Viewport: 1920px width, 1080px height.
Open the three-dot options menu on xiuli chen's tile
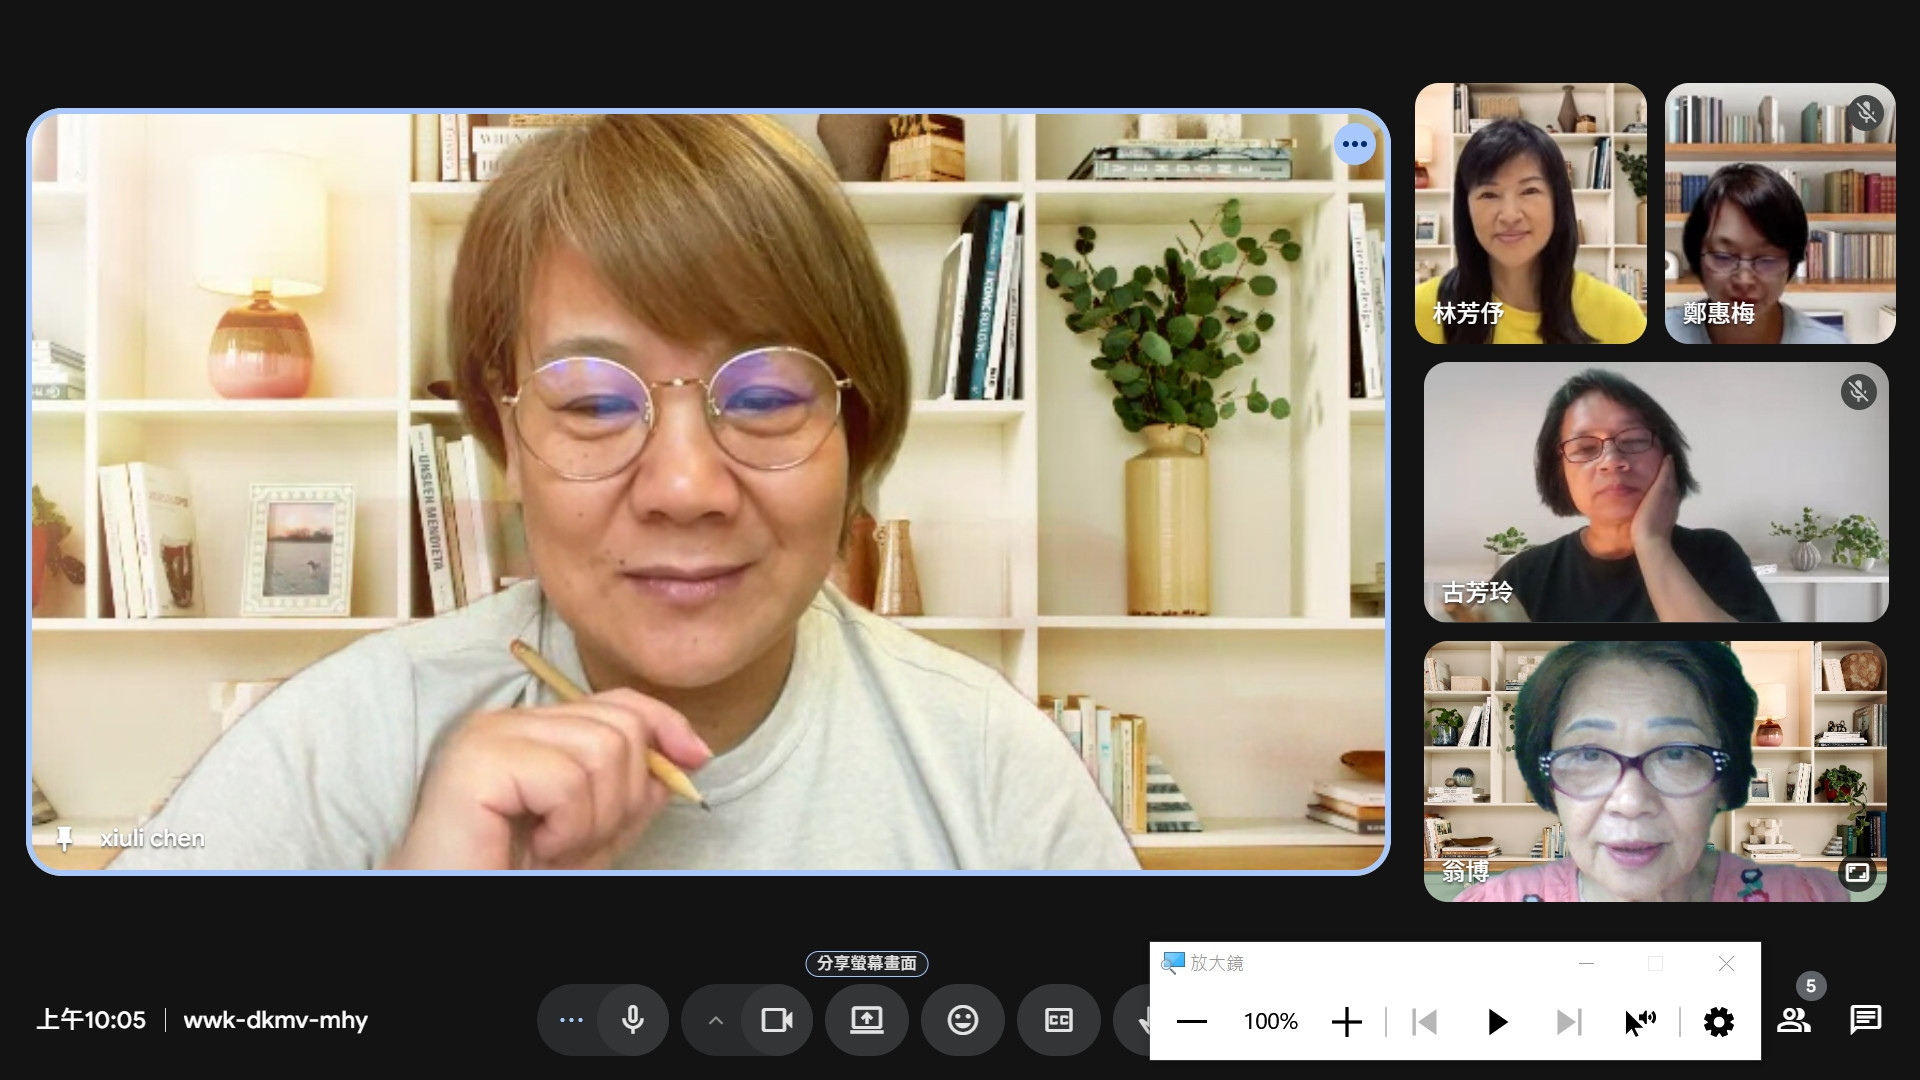(1354, 144)
